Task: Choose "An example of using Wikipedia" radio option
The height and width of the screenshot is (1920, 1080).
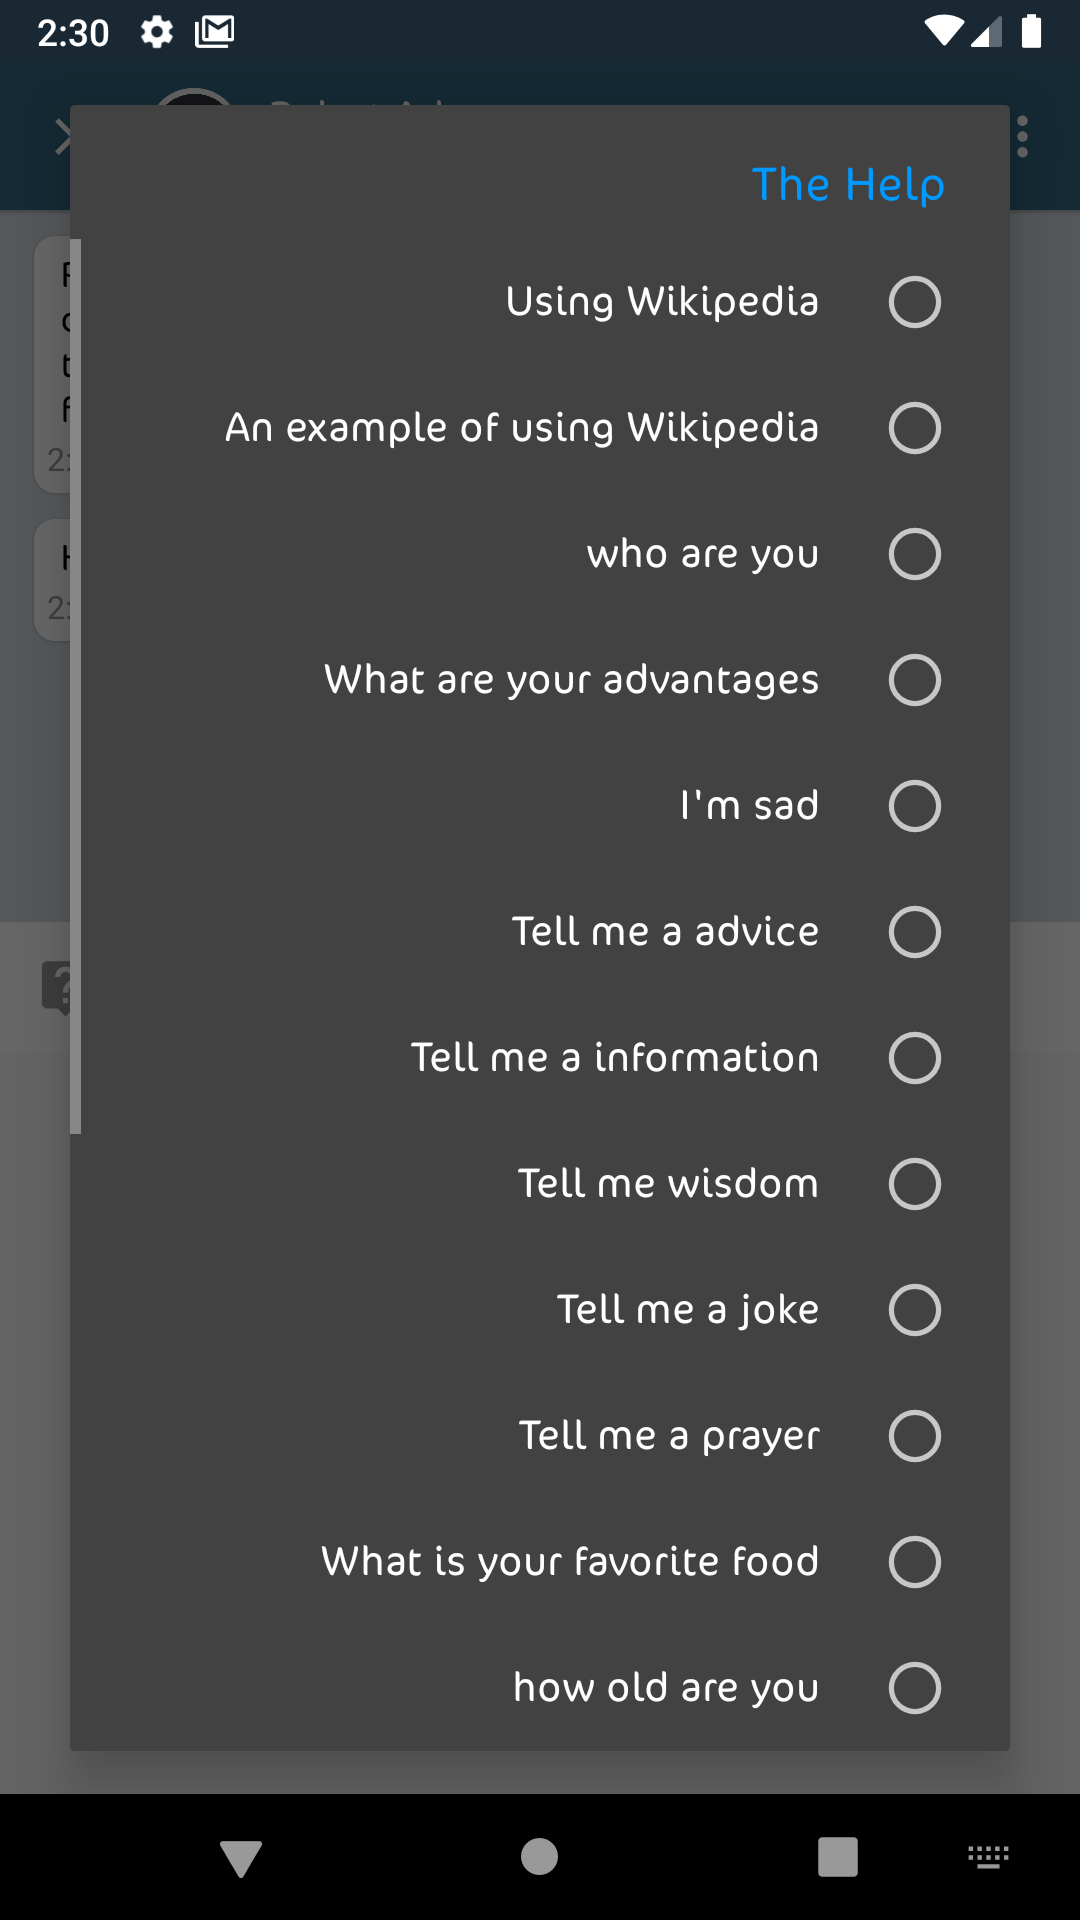Action: click(x=914, y=428)
